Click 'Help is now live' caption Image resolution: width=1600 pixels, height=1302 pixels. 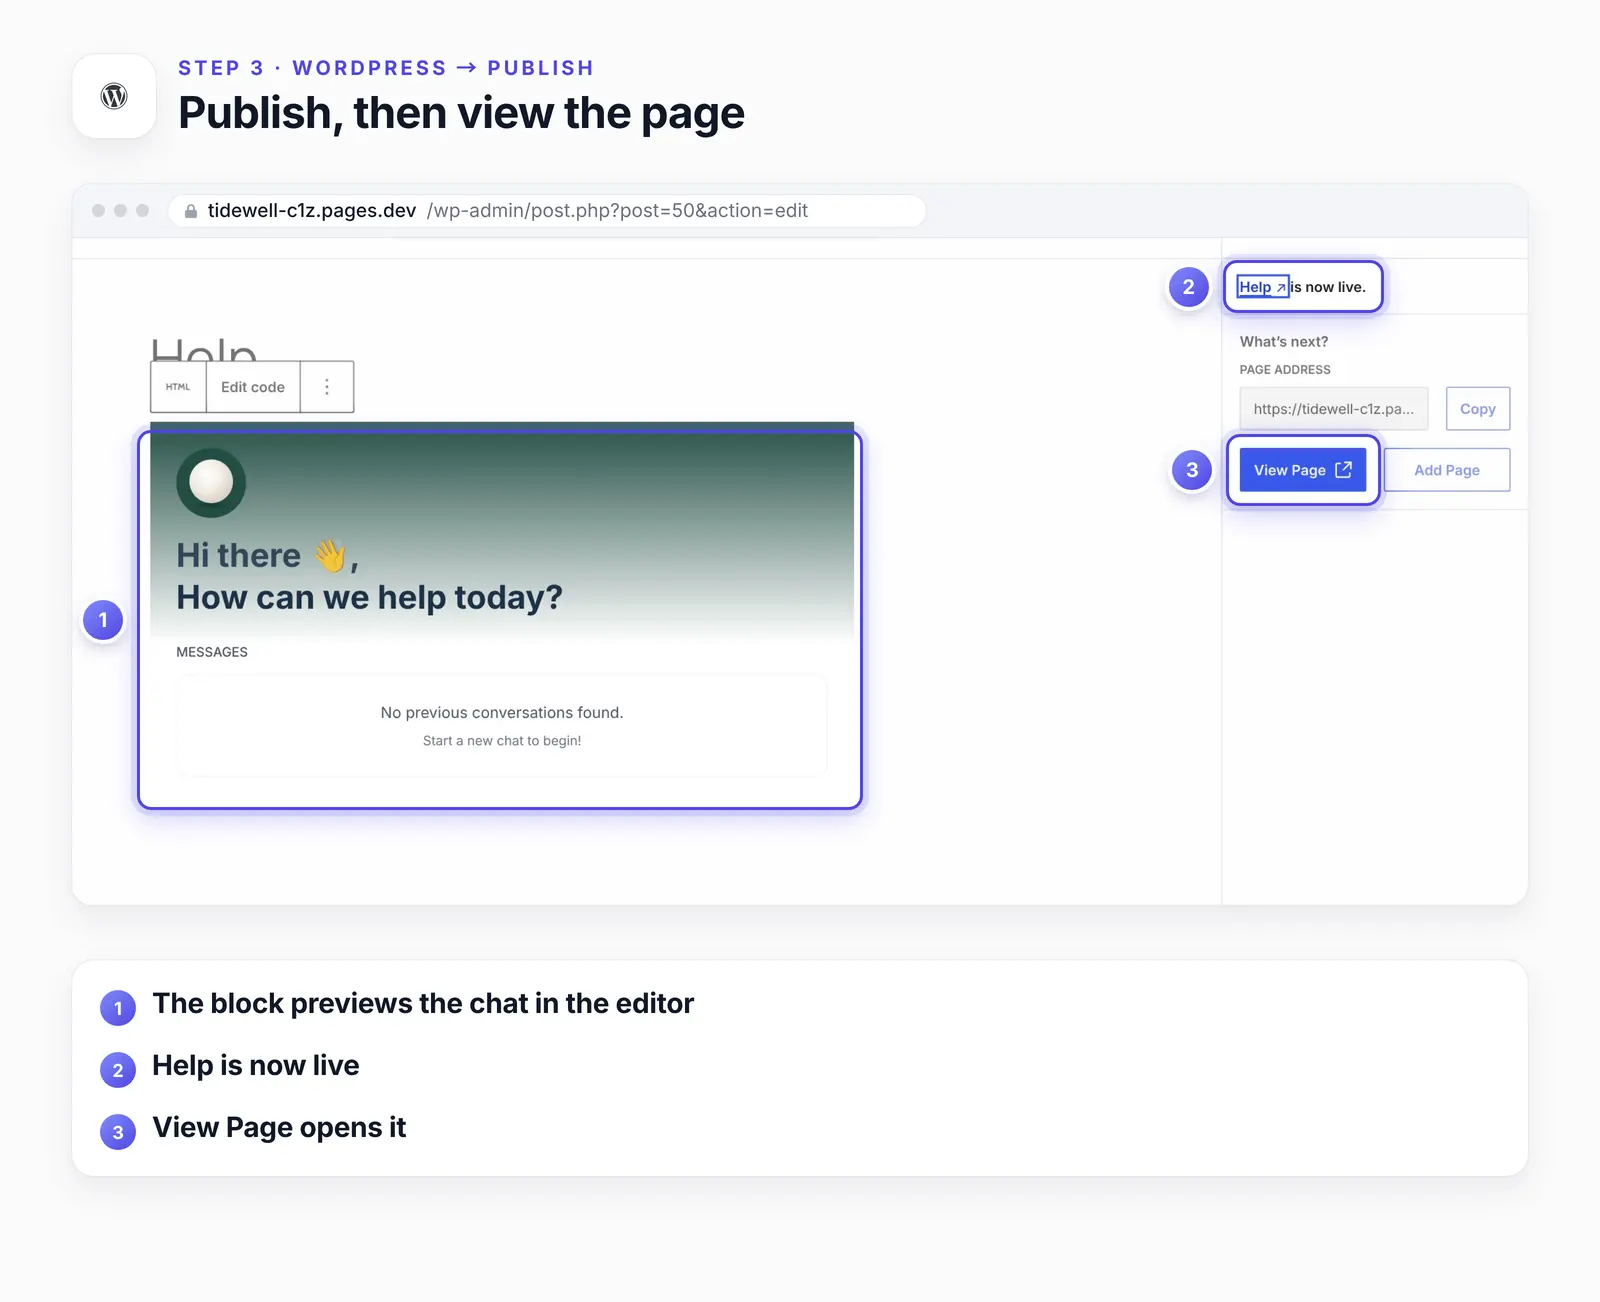(x=256, y=1066)
